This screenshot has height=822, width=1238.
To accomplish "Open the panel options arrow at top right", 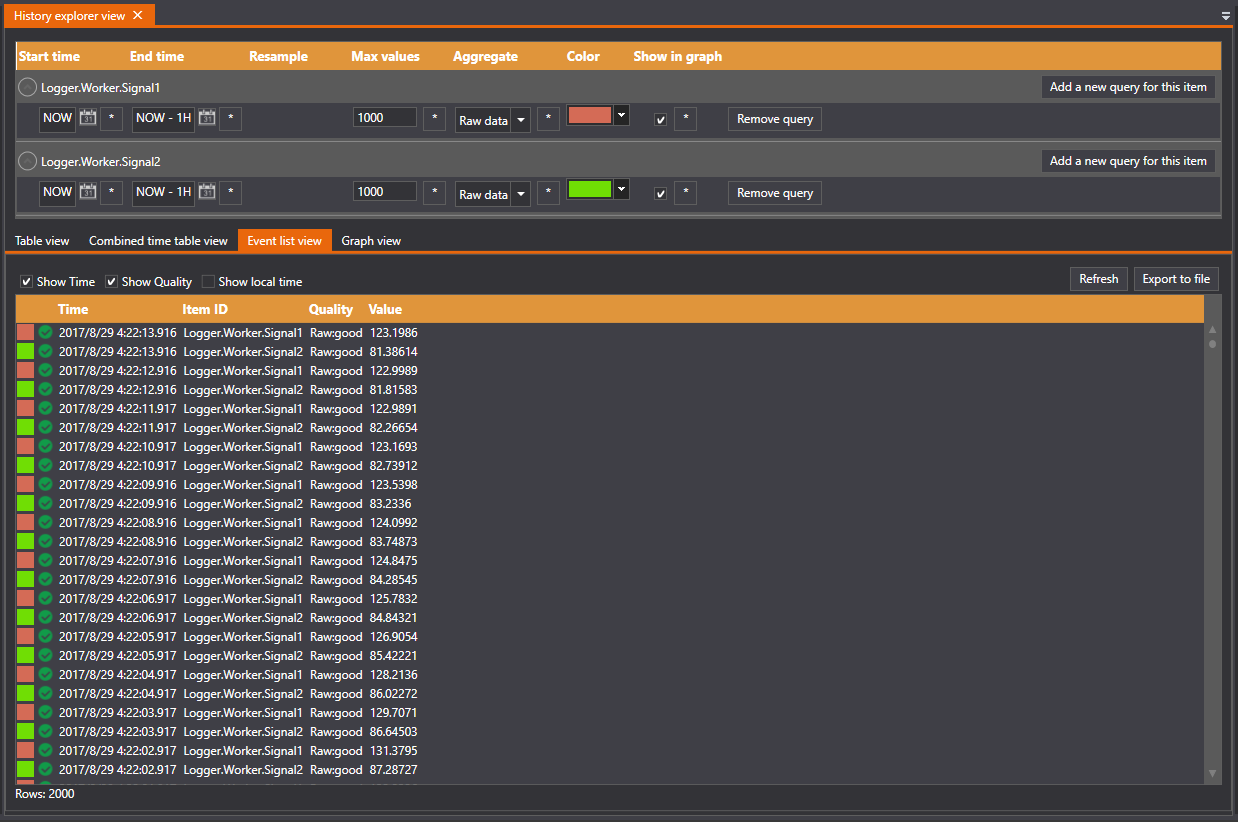I will 1226,16.
